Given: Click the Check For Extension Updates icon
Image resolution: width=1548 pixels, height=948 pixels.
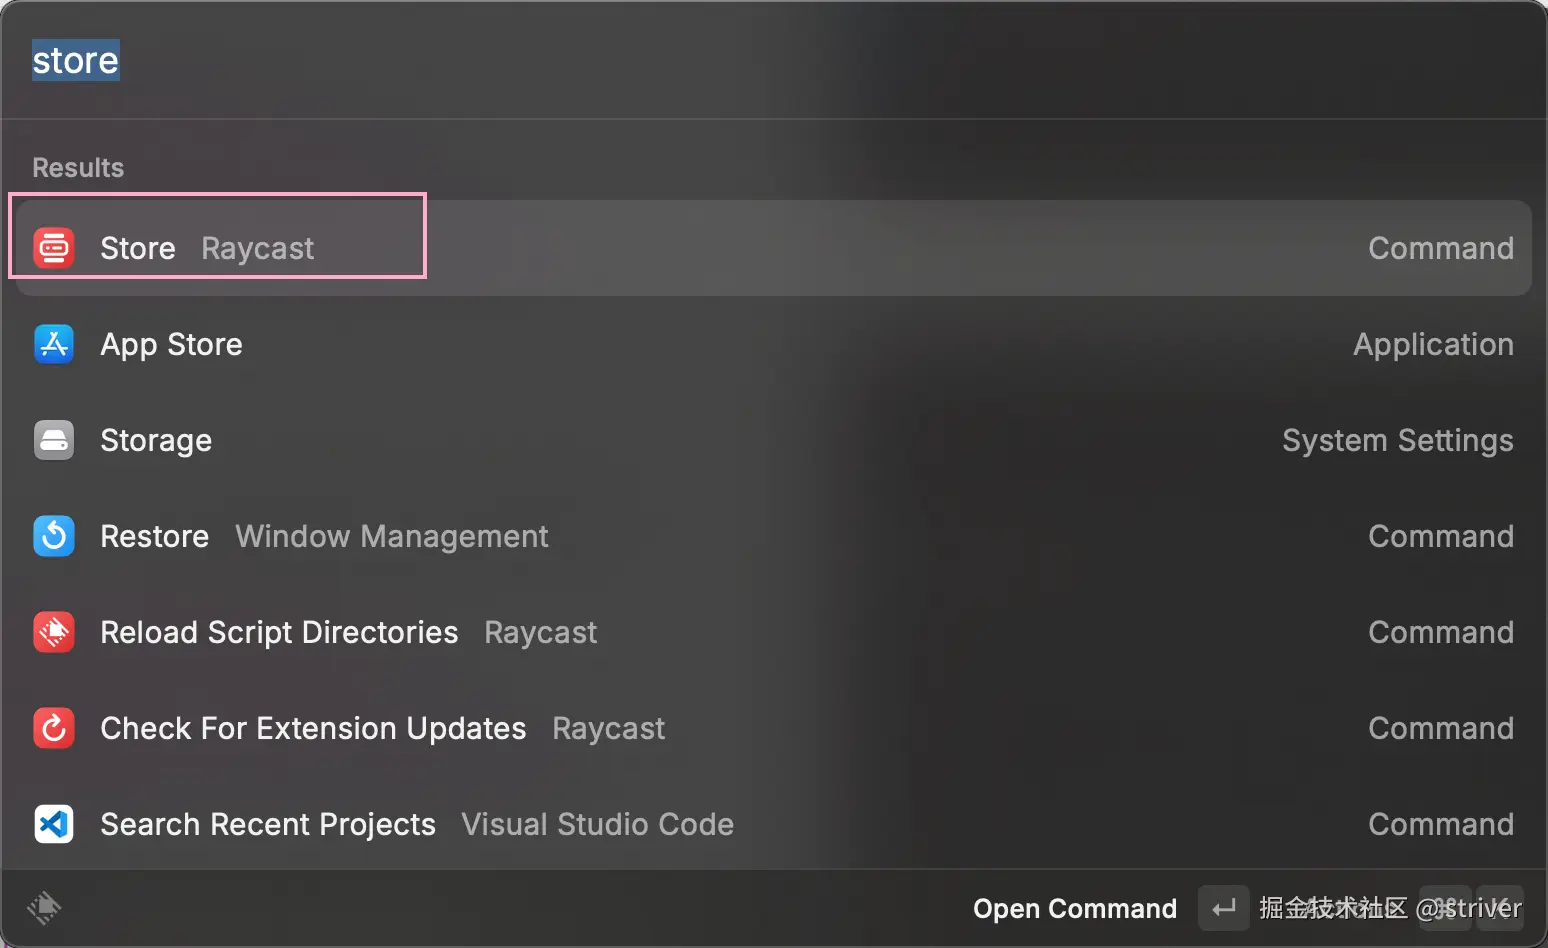Looking at the screenshot, I should click(54, 728).
